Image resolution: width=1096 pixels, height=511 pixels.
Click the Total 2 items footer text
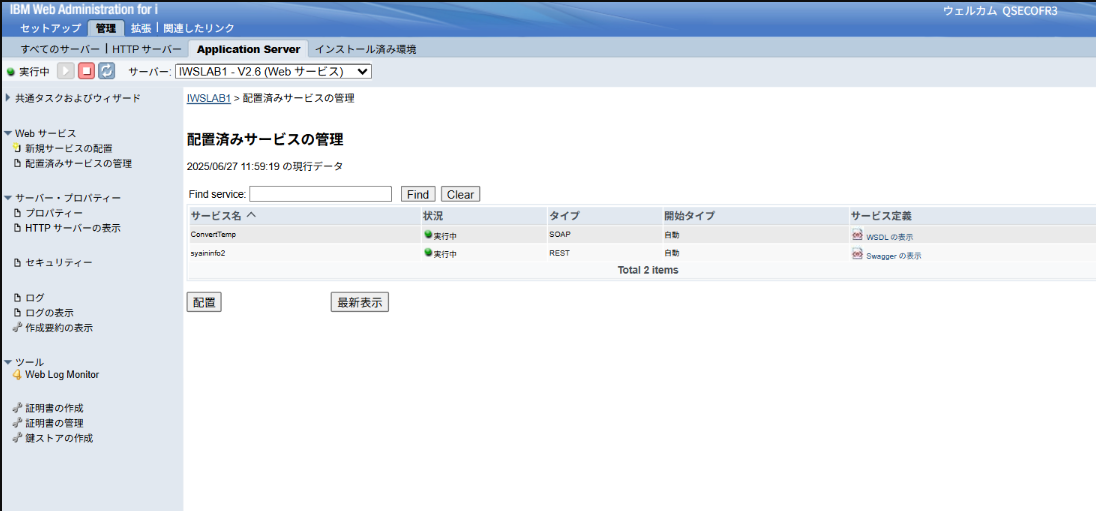click(x=647, y=270)
